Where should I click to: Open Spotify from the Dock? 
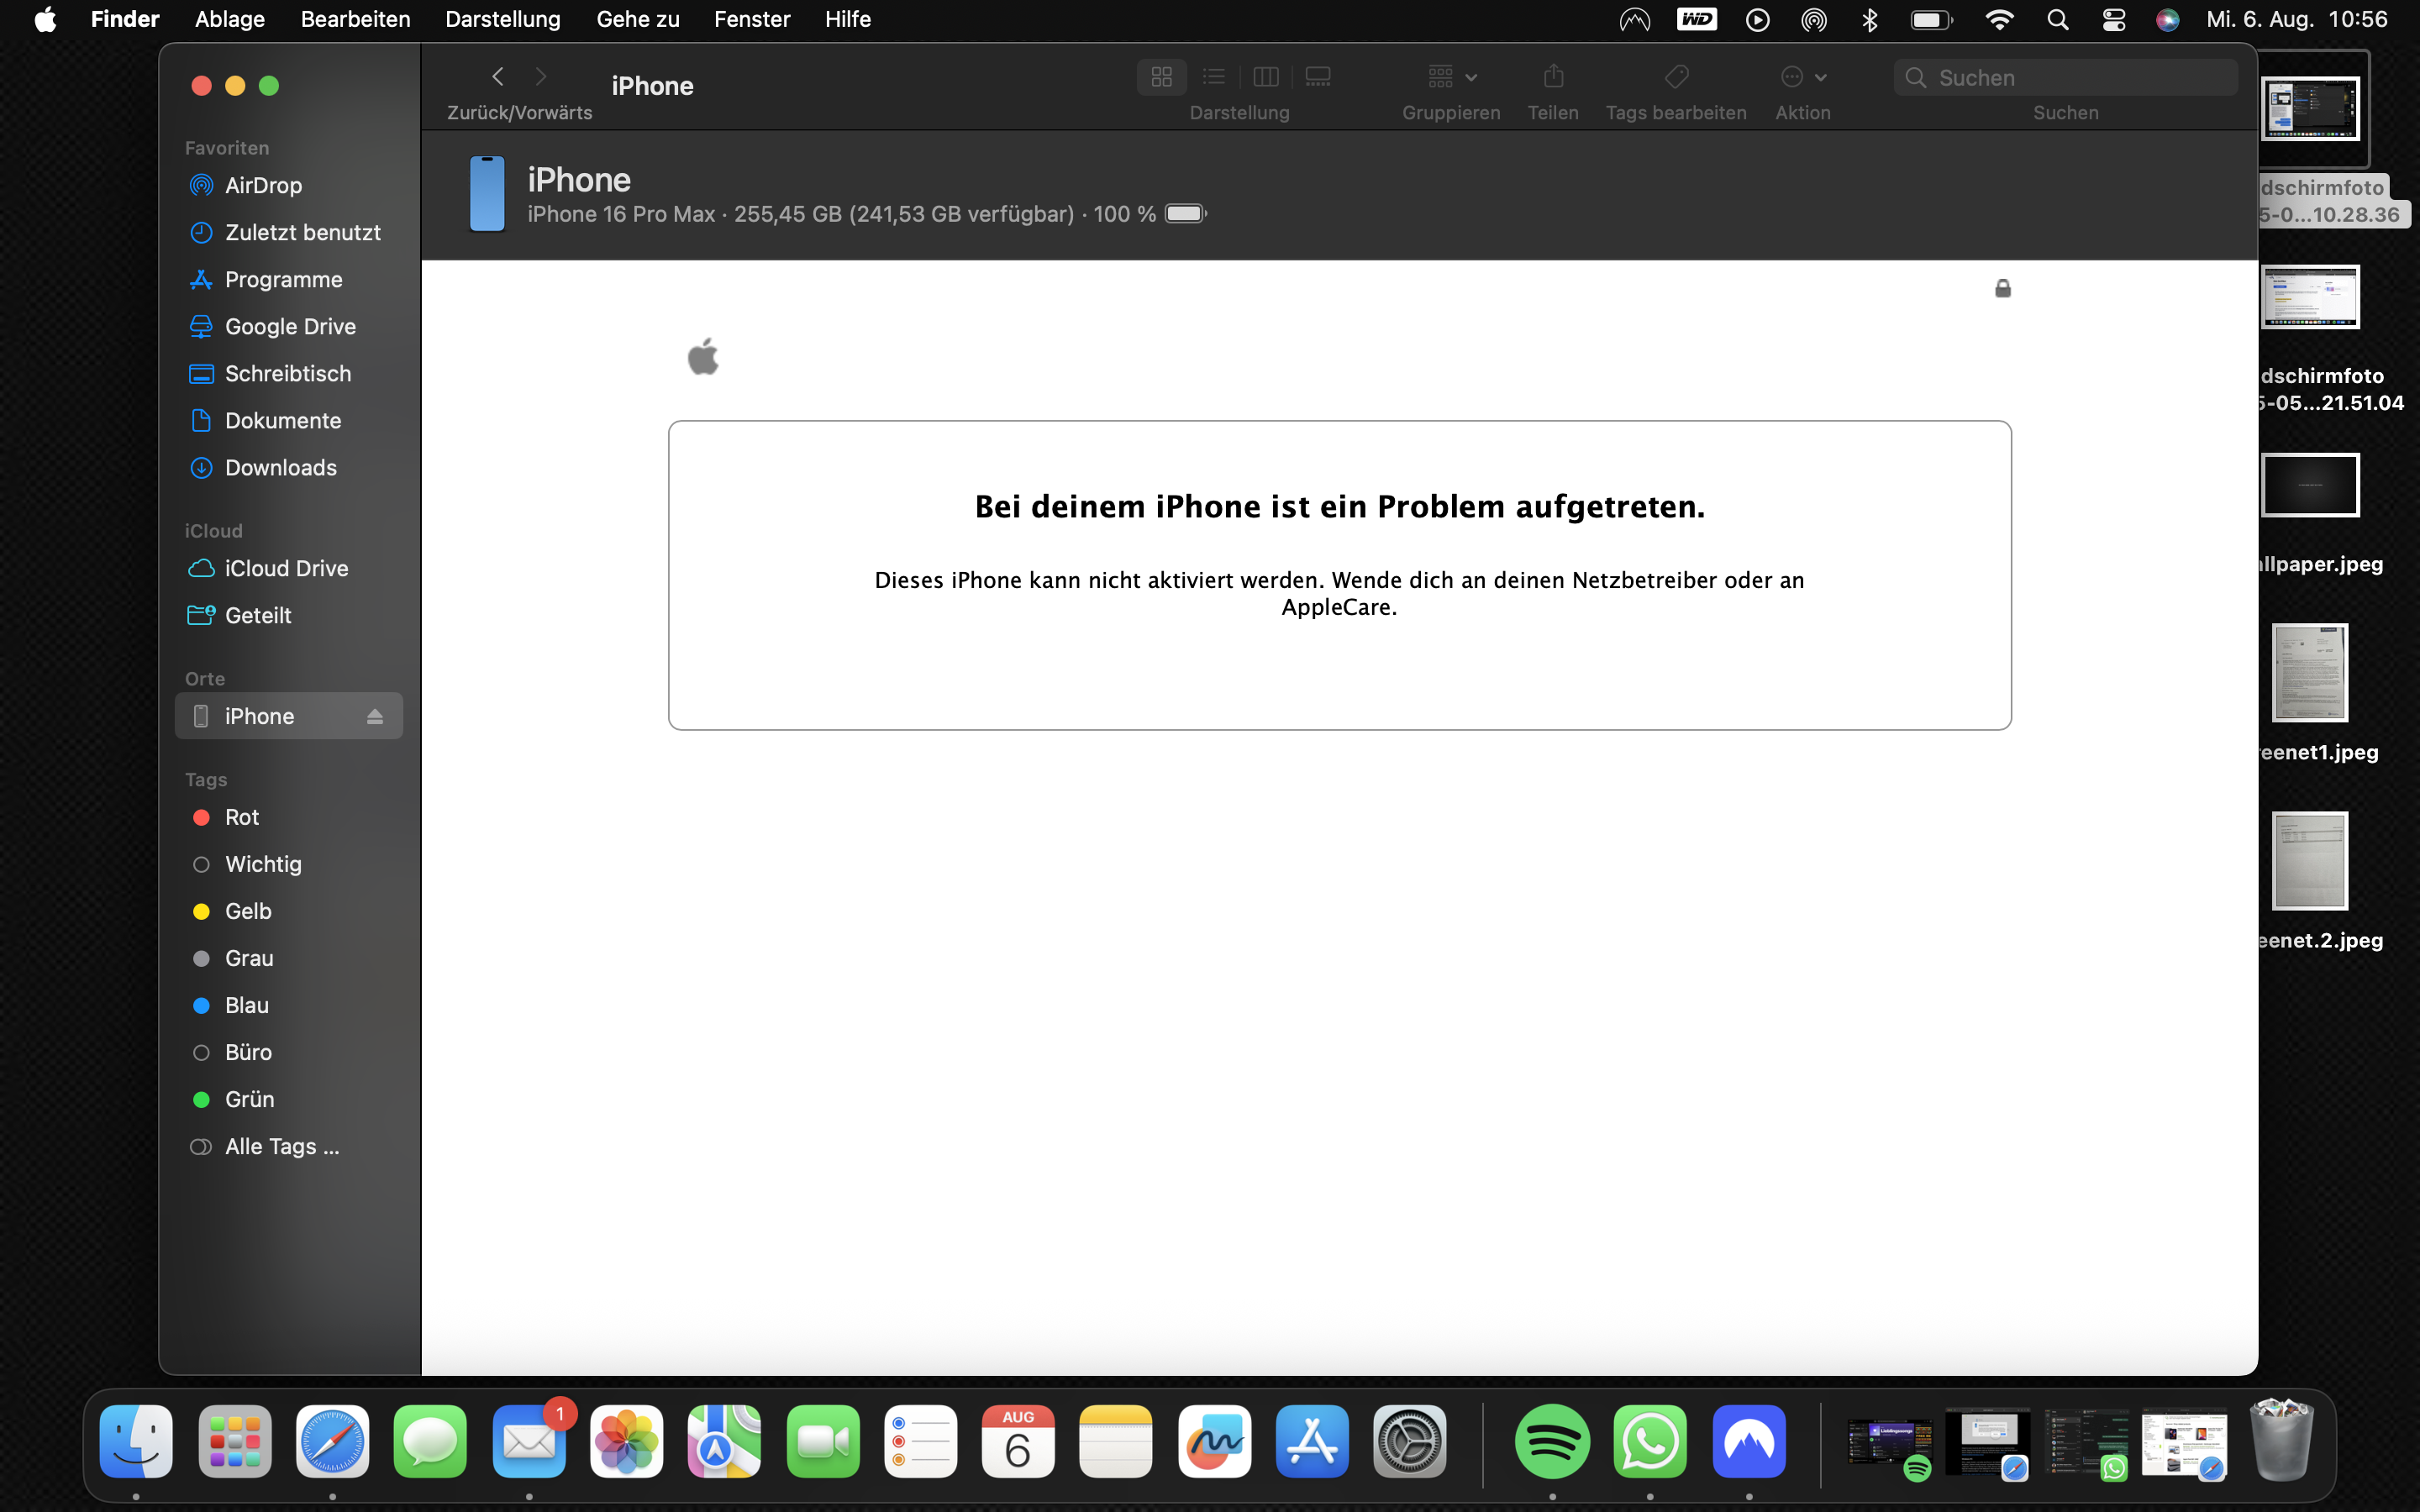click(x=1552, y=1441)
